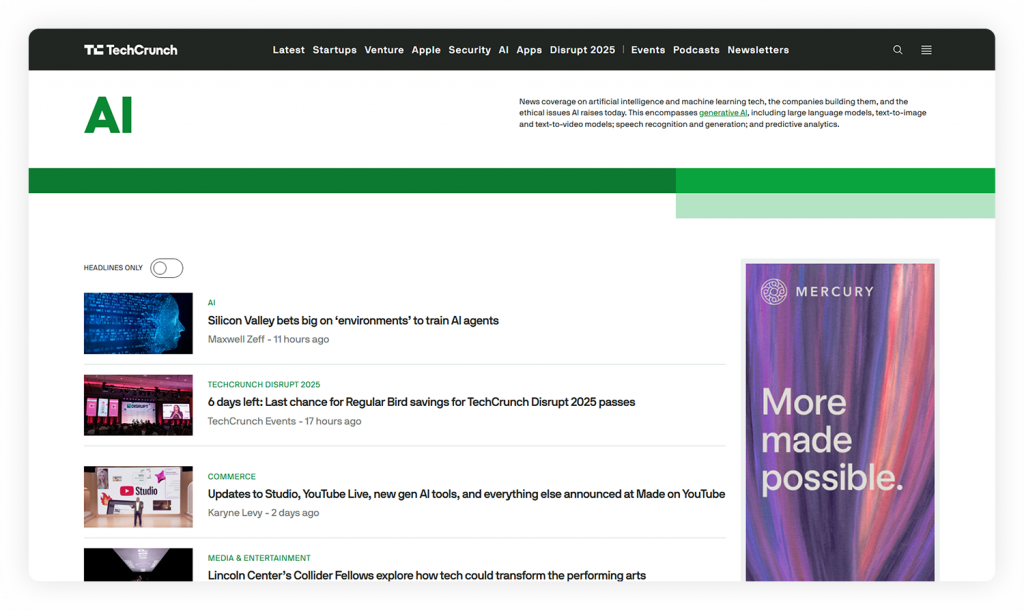The height and width of the screenshot is (610, 1024).
Task: Open the Apps section
Action: pyautogui.click(x=529, y=50)
